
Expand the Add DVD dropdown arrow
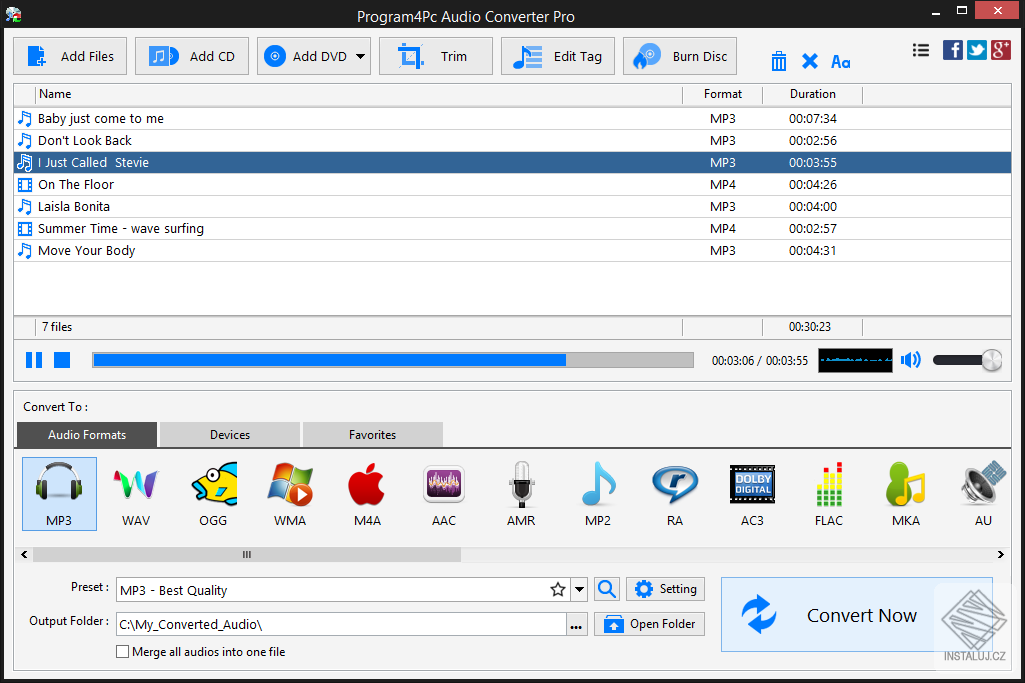point(360,56)
